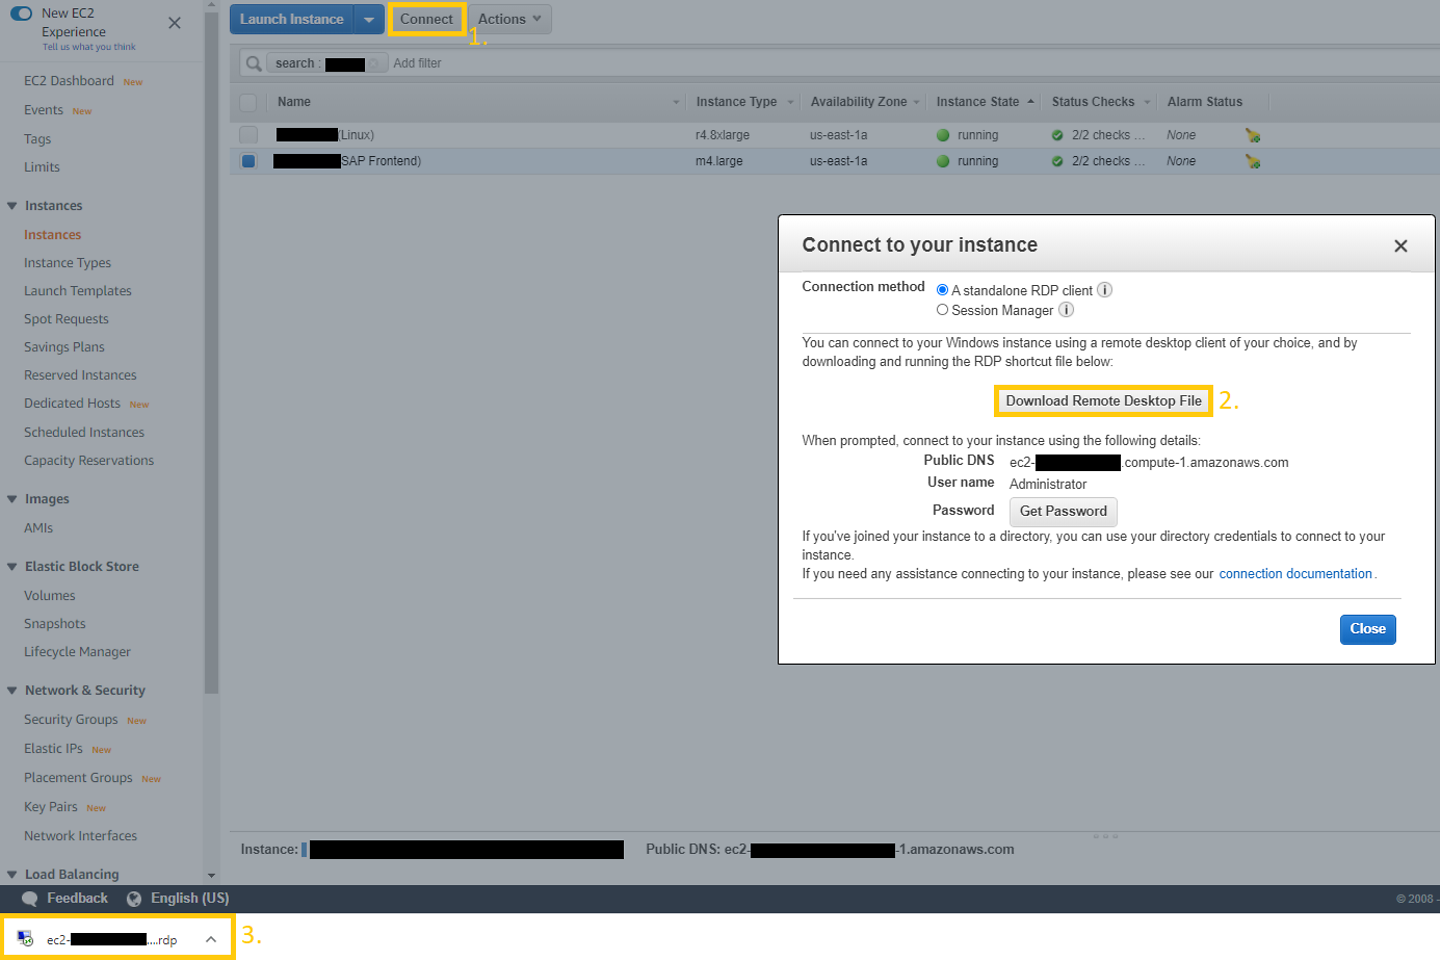
Task: Open the Actions dropdown menu
Action: pyautogui.click(x=509, y=19)
